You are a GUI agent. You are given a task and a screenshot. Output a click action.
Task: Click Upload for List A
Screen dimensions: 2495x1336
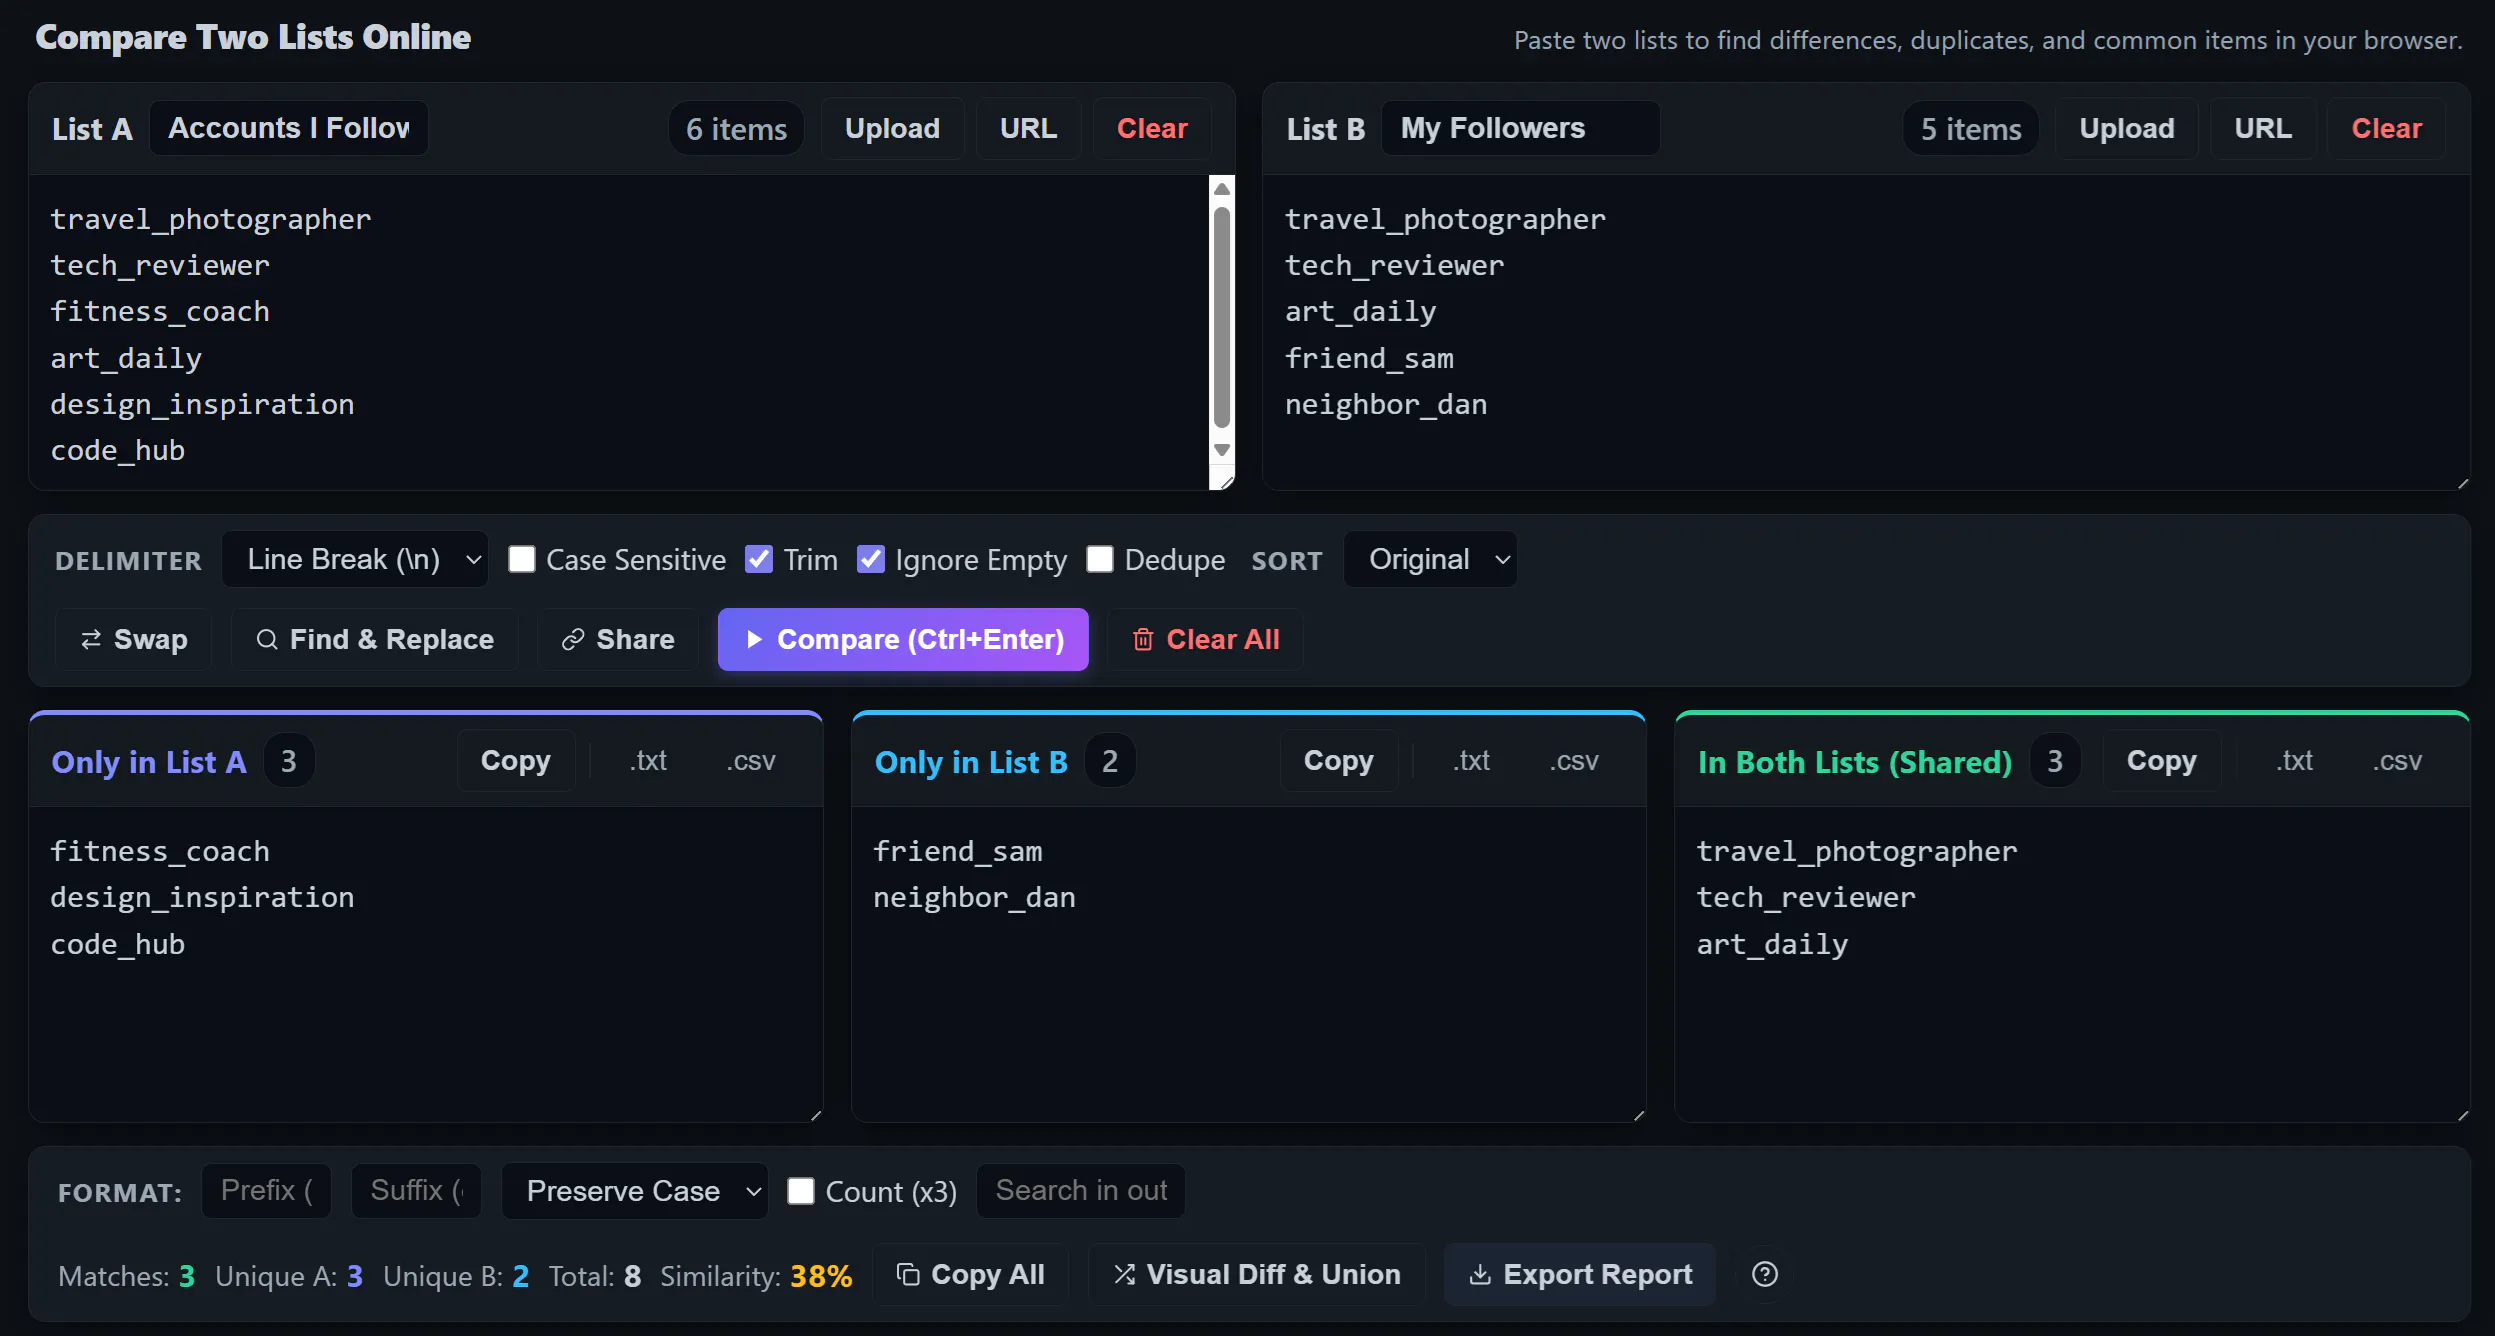pos(892,128)
